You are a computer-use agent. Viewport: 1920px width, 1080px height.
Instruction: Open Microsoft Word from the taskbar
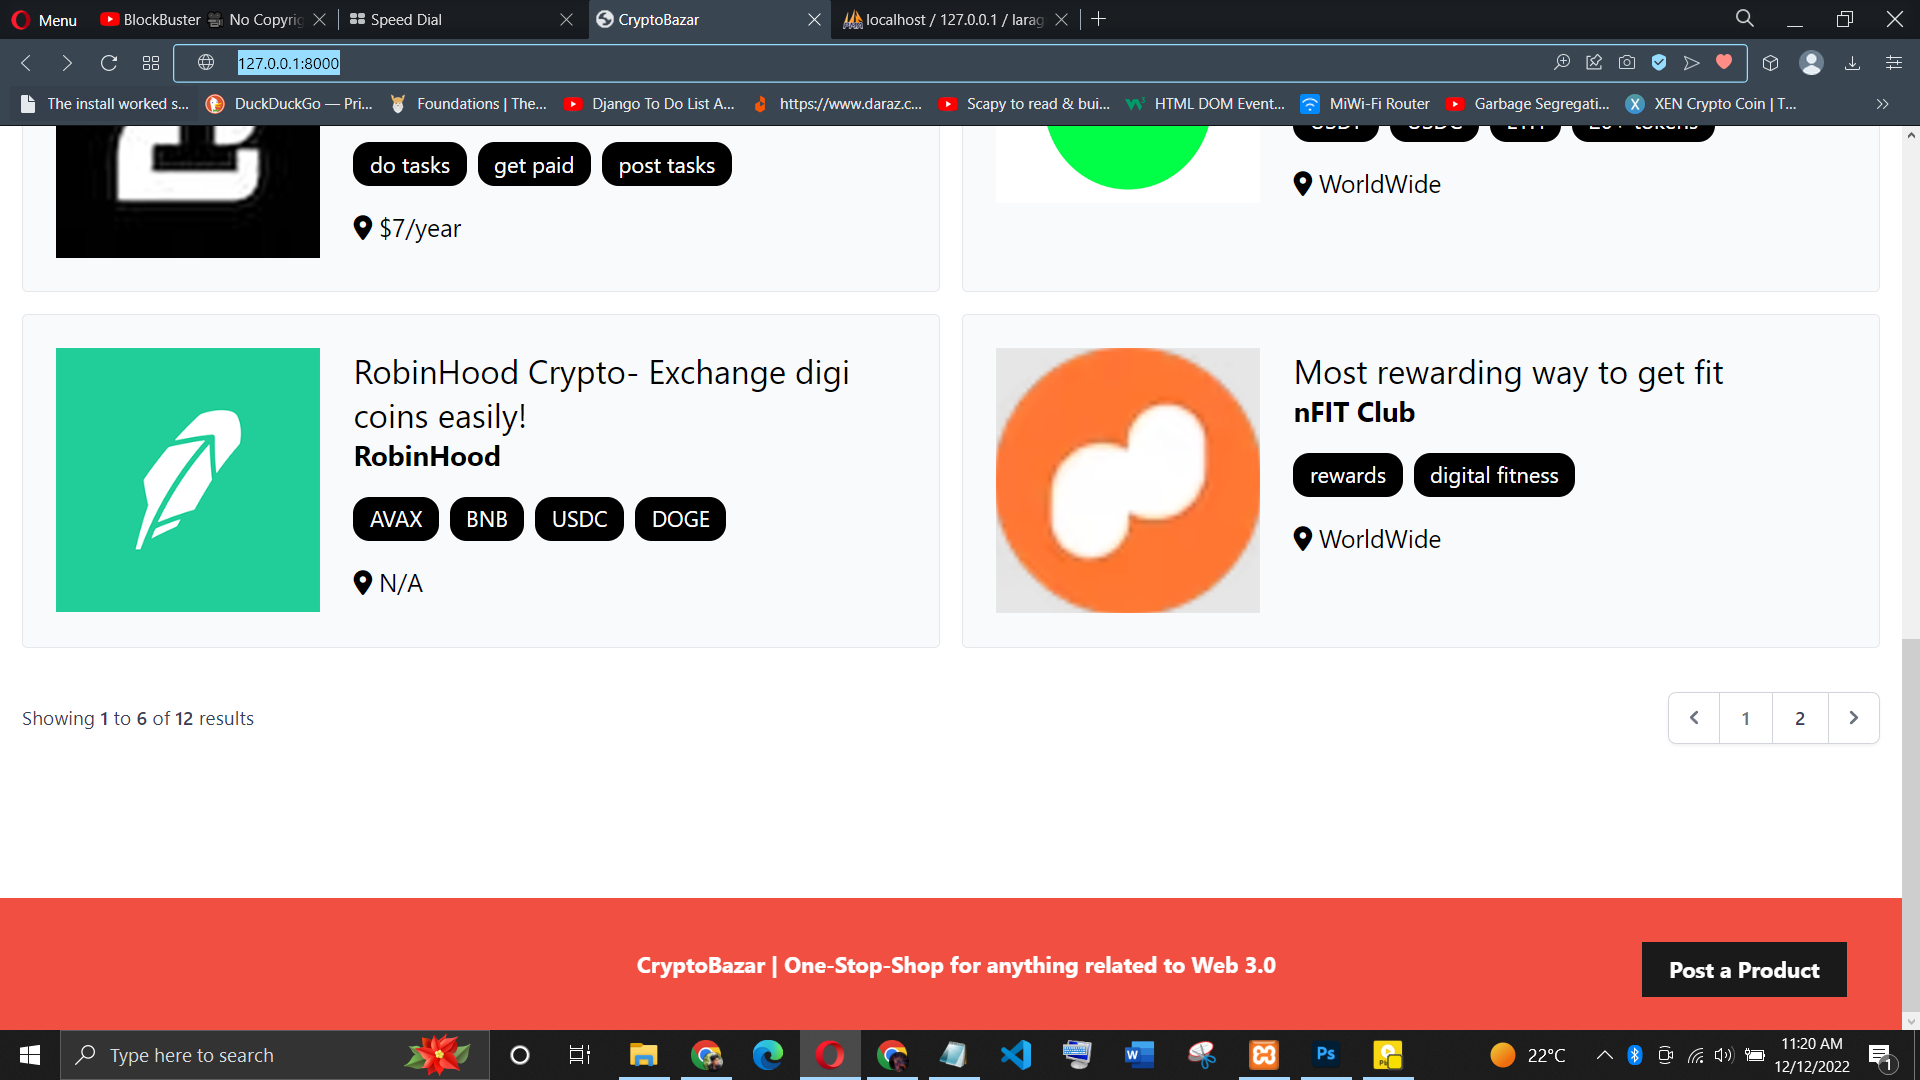[x=1139, y=1054]
